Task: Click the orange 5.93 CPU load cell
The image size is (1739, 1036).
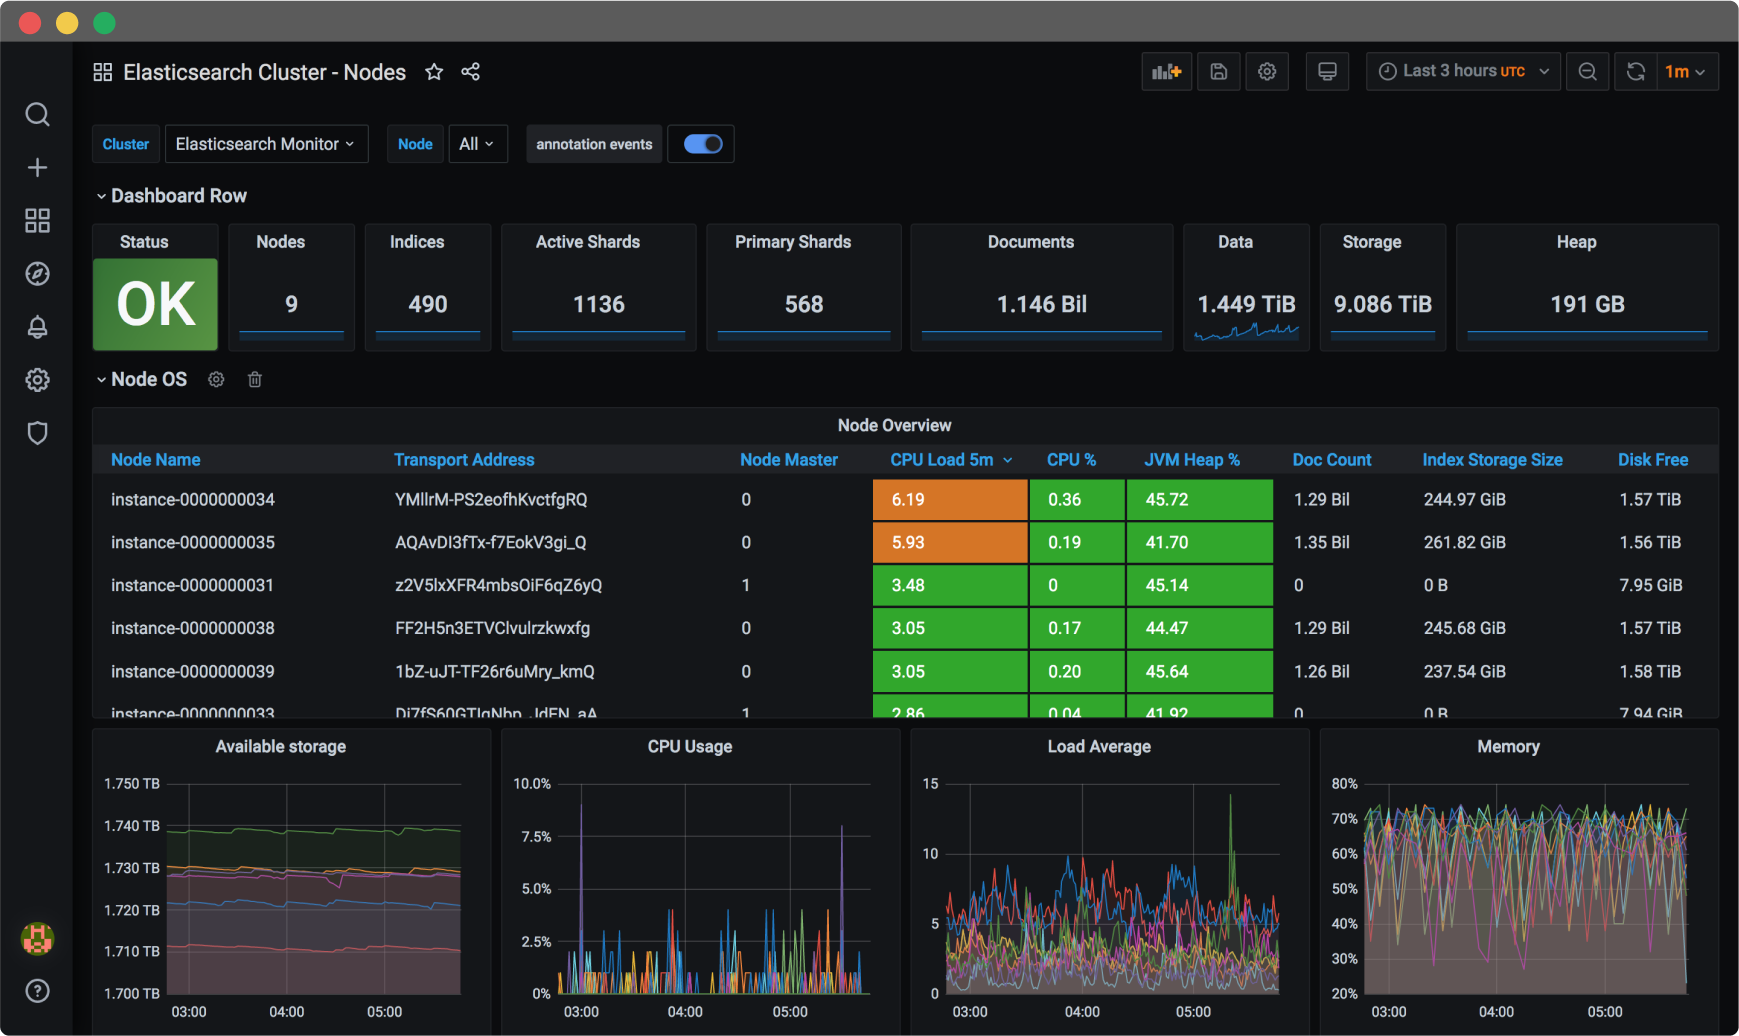Action: point(950,543)
